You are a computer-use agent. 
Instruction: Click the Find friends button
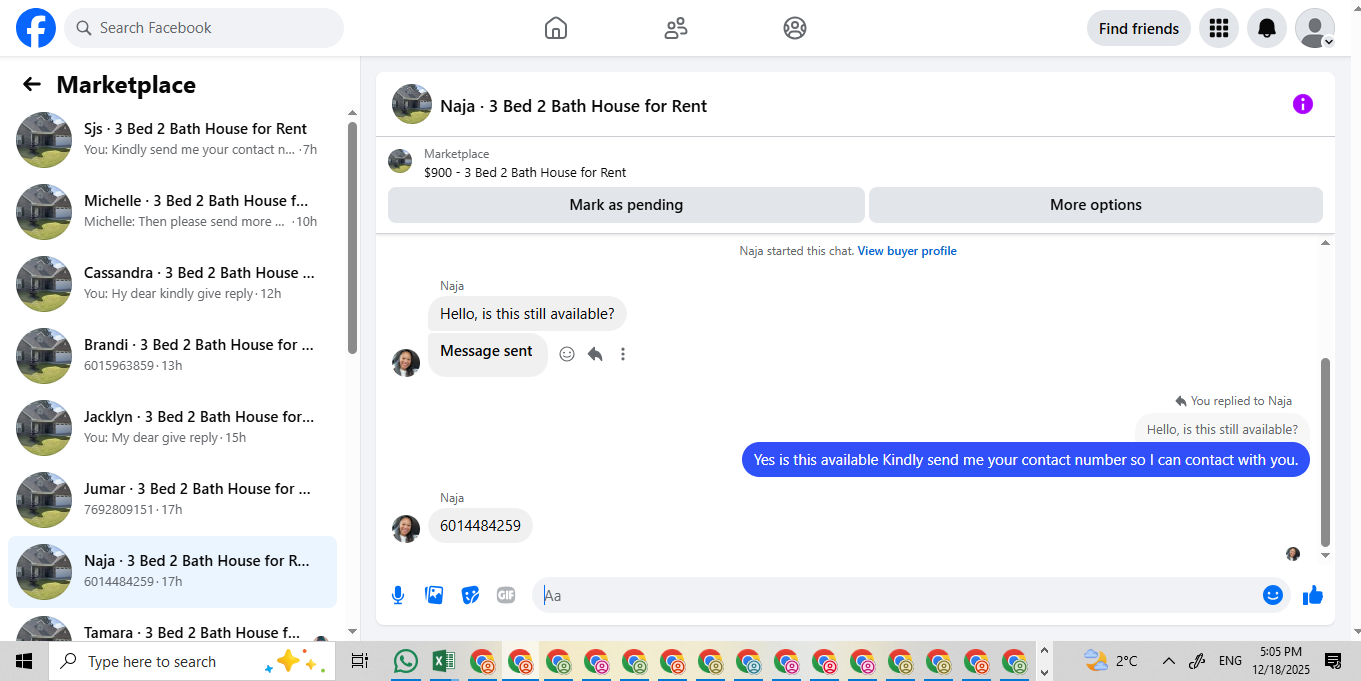coord(1139,28)
